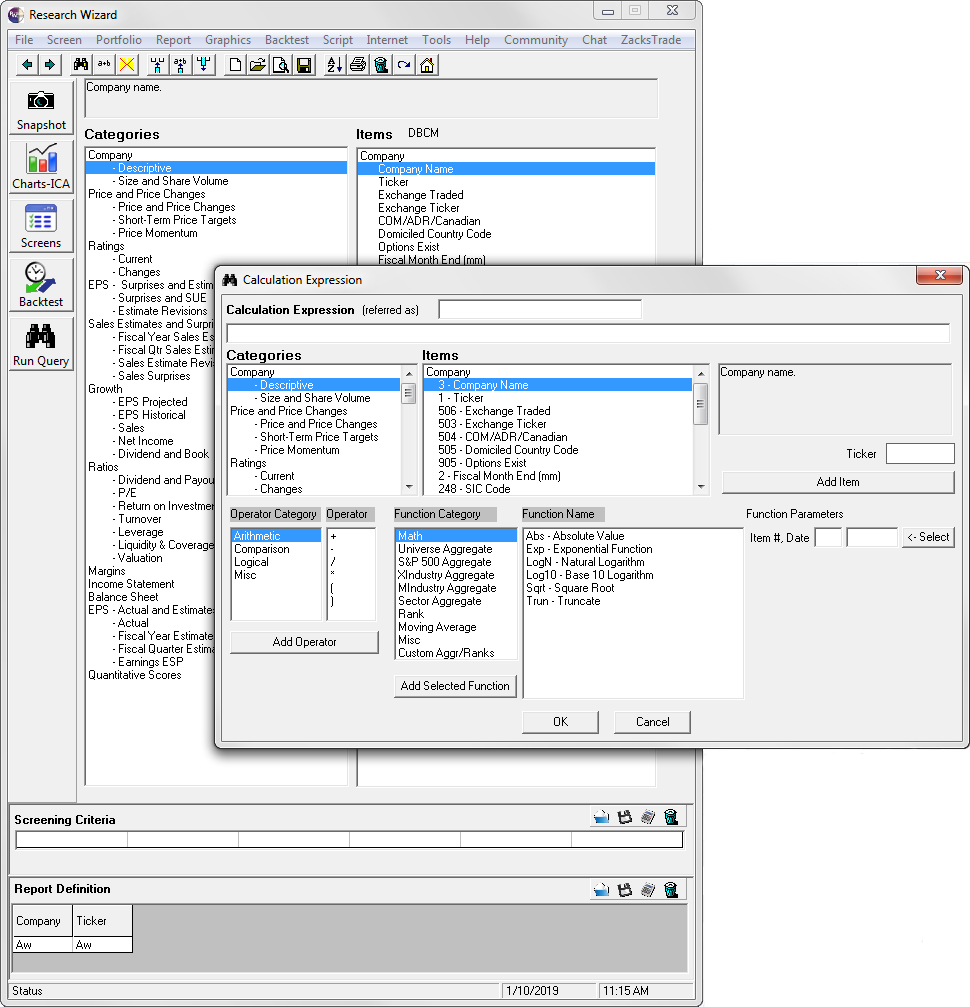Click the trash icon in Screening Criteria header
The height and width of the screenshot is (1007, 970).
pyautogui.click(x=671, y=817)
